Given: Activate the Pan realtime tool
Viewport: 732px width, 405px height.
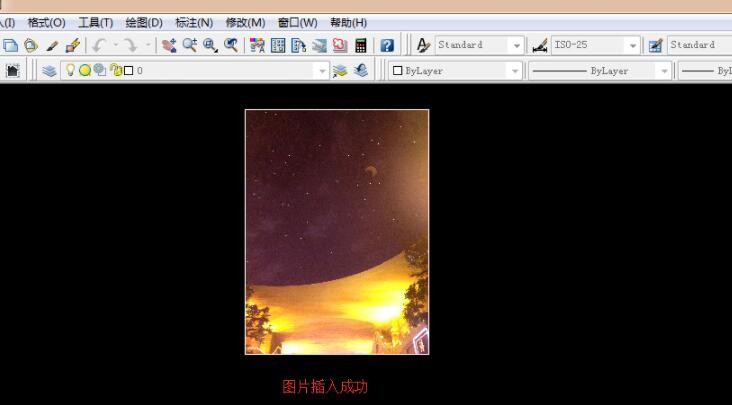Looking at the screenshot, I should 169,46.
